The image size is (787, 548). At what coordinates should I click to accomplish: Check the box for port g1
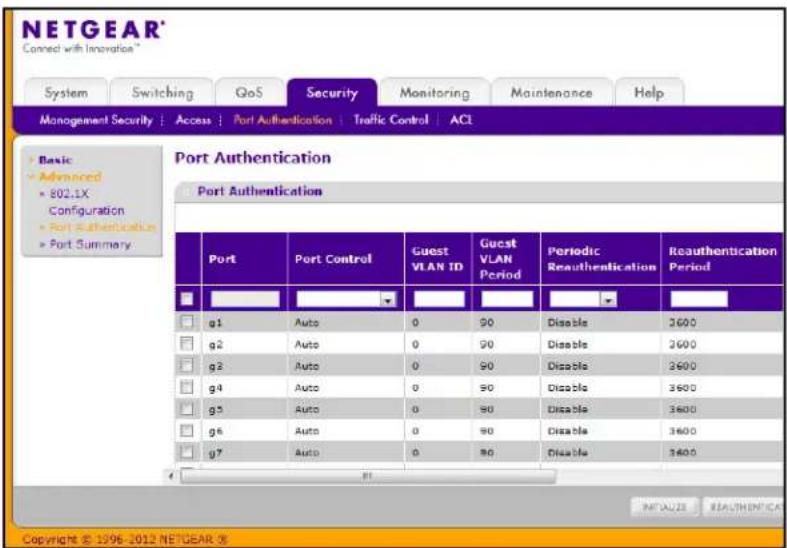pyautogui.click(x=187, y=322)
